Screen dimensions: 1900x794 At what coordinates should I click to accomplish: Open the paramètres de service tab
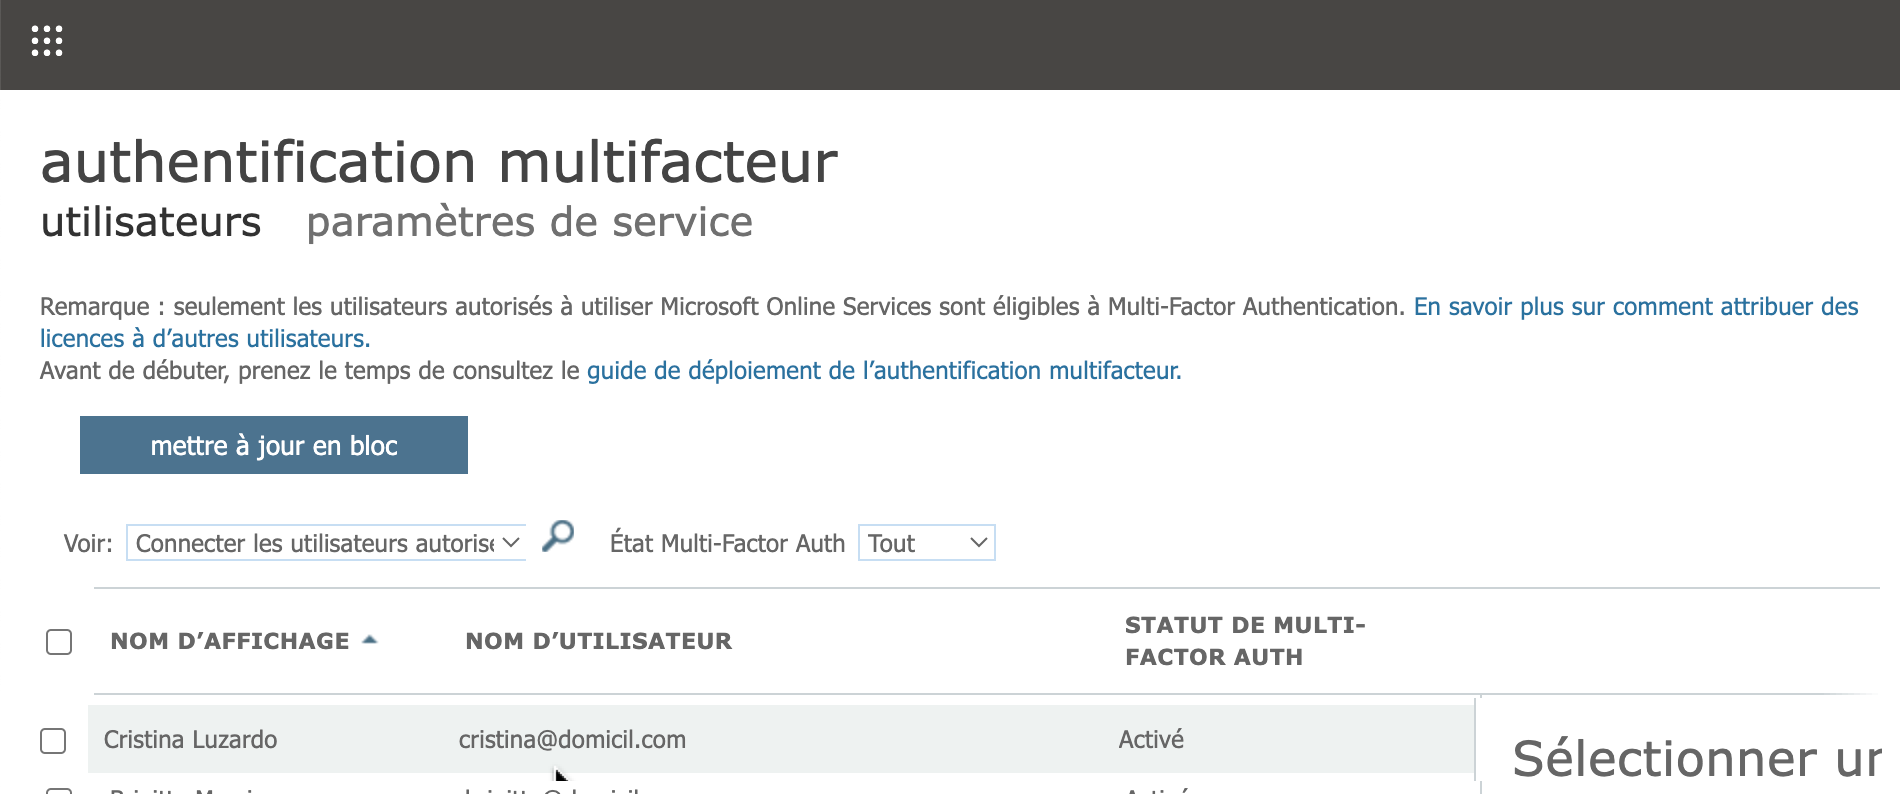point(529,222)
